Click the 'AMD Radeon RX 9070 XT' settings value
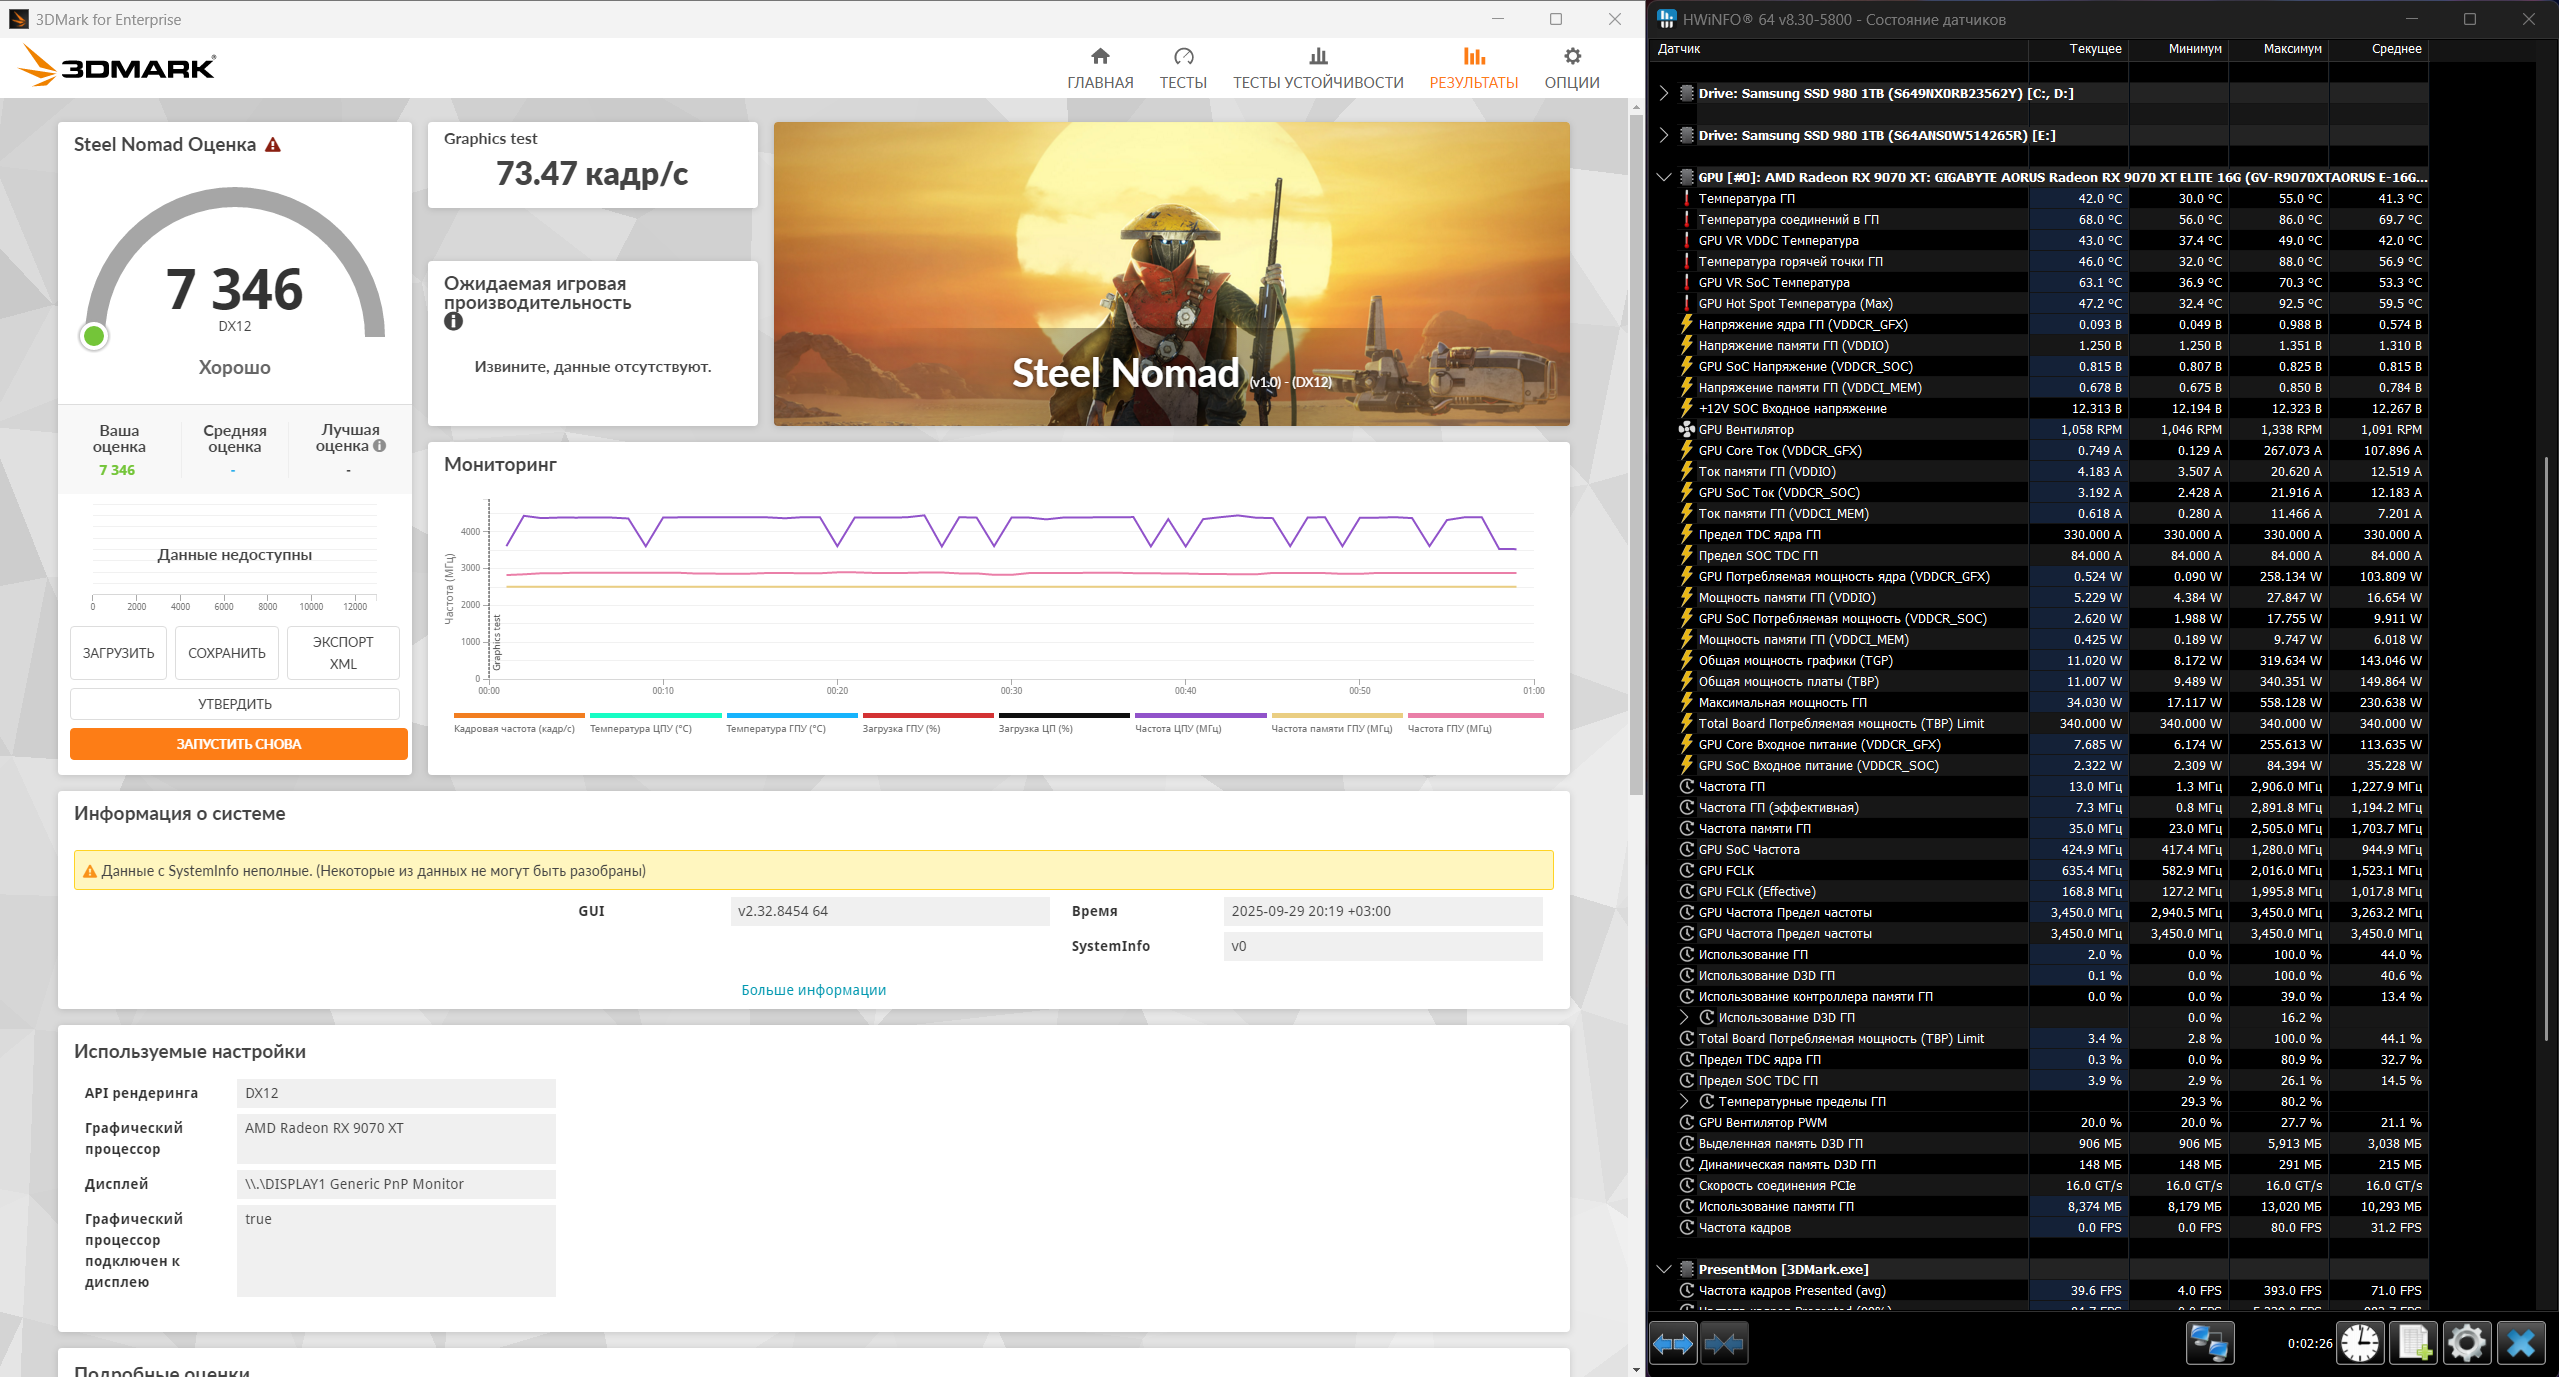The width and height of the screenshot is (2559, 1377). pyautogui.click(x=396, y=1139)
